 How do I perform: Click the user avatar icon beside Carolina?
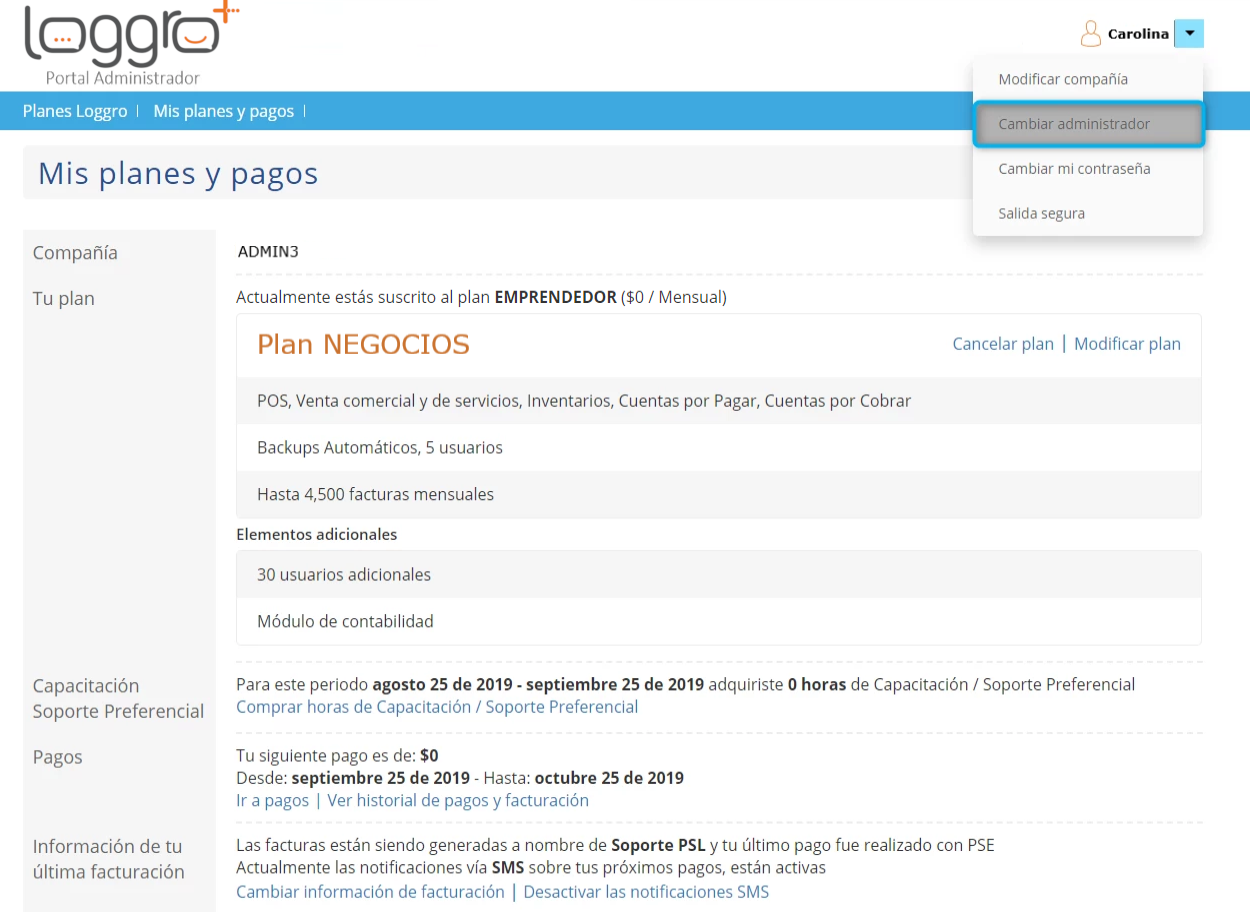1090,34
